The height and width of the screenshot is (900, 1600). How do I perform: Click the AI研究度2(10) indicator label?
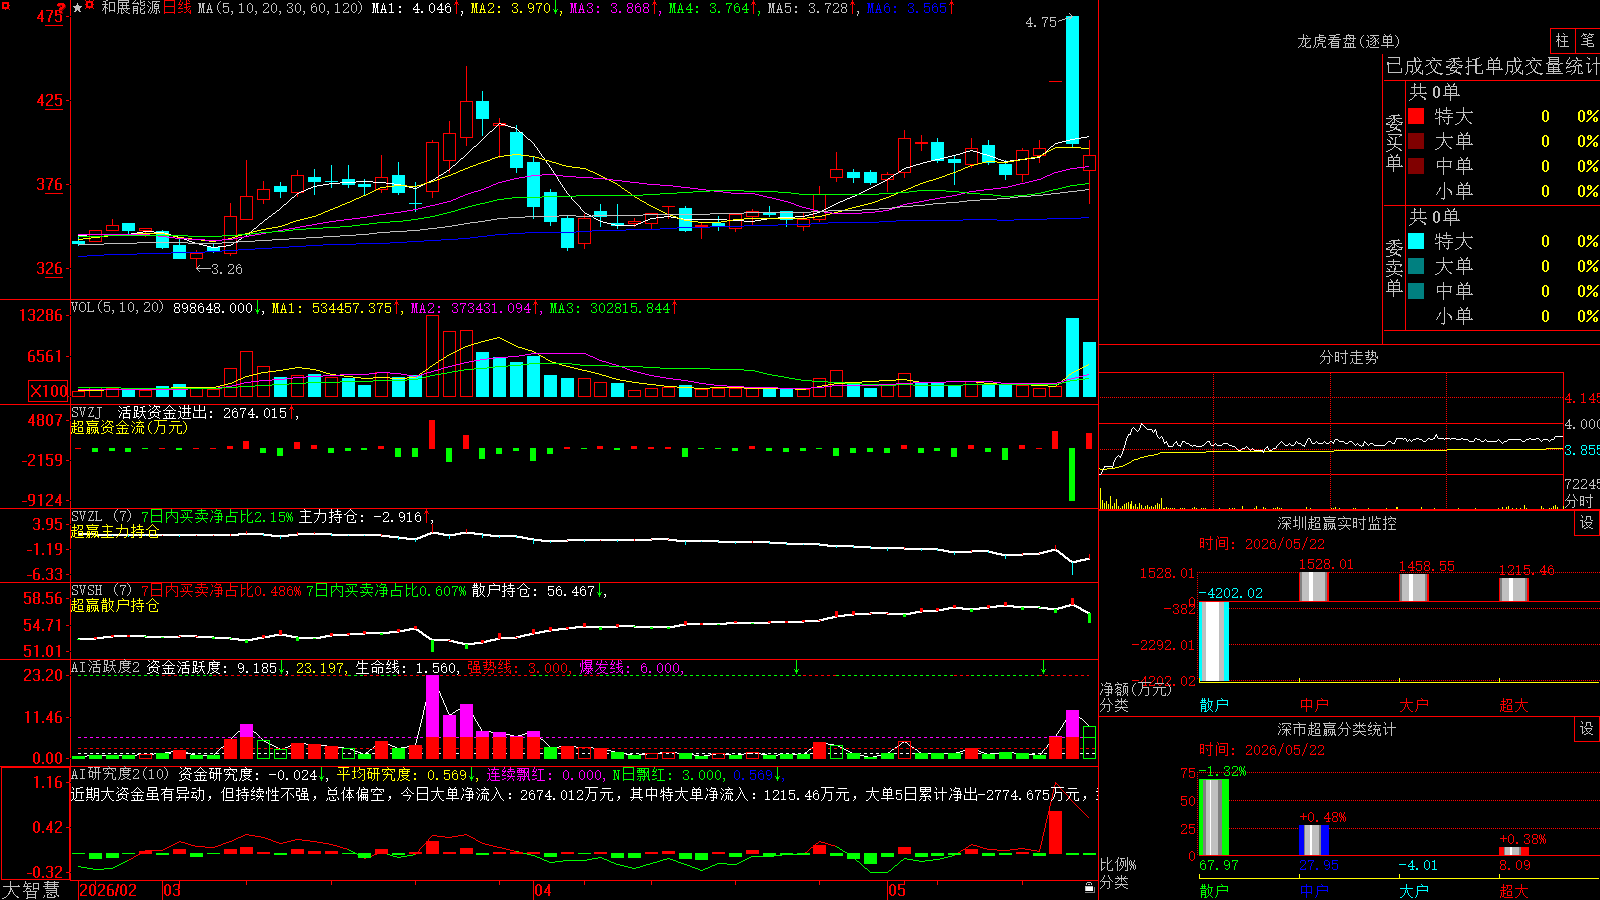pyautogui.click(x=120, y=774)
